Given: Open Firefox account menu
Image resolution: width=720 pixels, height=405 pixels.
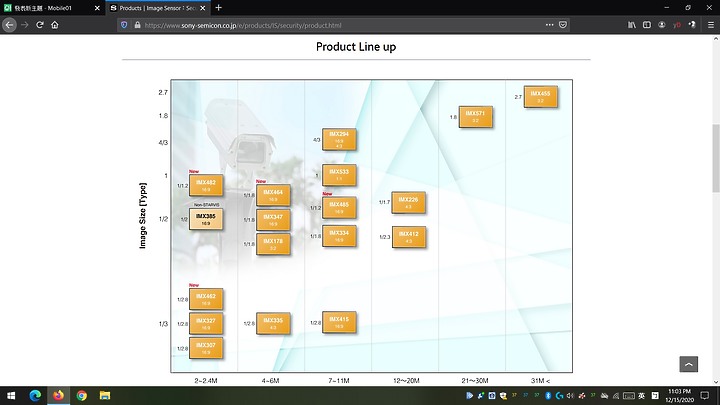Looking at the screenshot, I should pyautogui.click(x=662, y=25).
